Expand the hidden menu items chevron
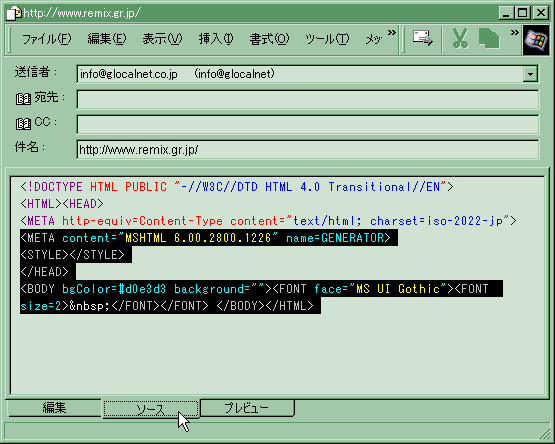Viewport: 555px width, 444px height. (x=391, y=33)
